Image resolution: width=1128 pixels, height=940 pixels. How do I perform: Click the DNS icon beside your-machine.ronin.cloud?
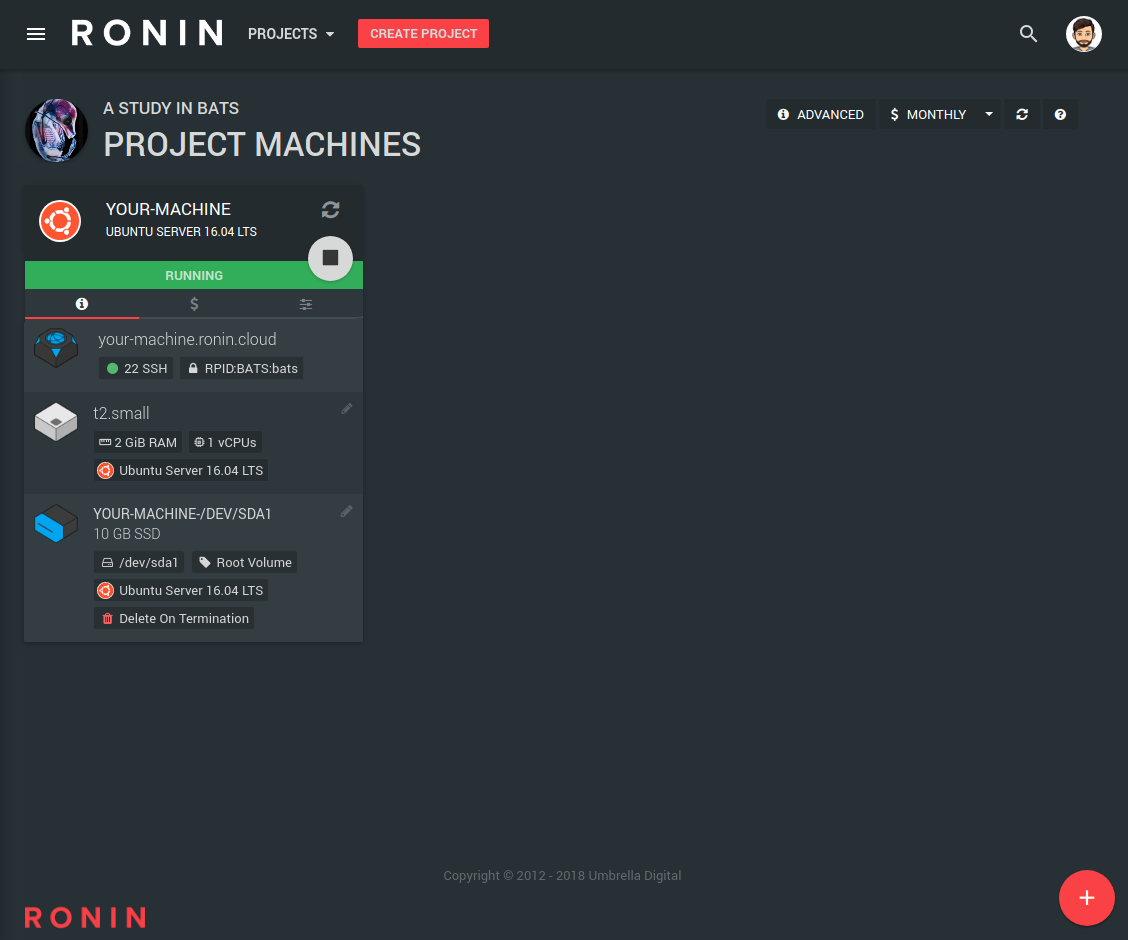point(56,348)
